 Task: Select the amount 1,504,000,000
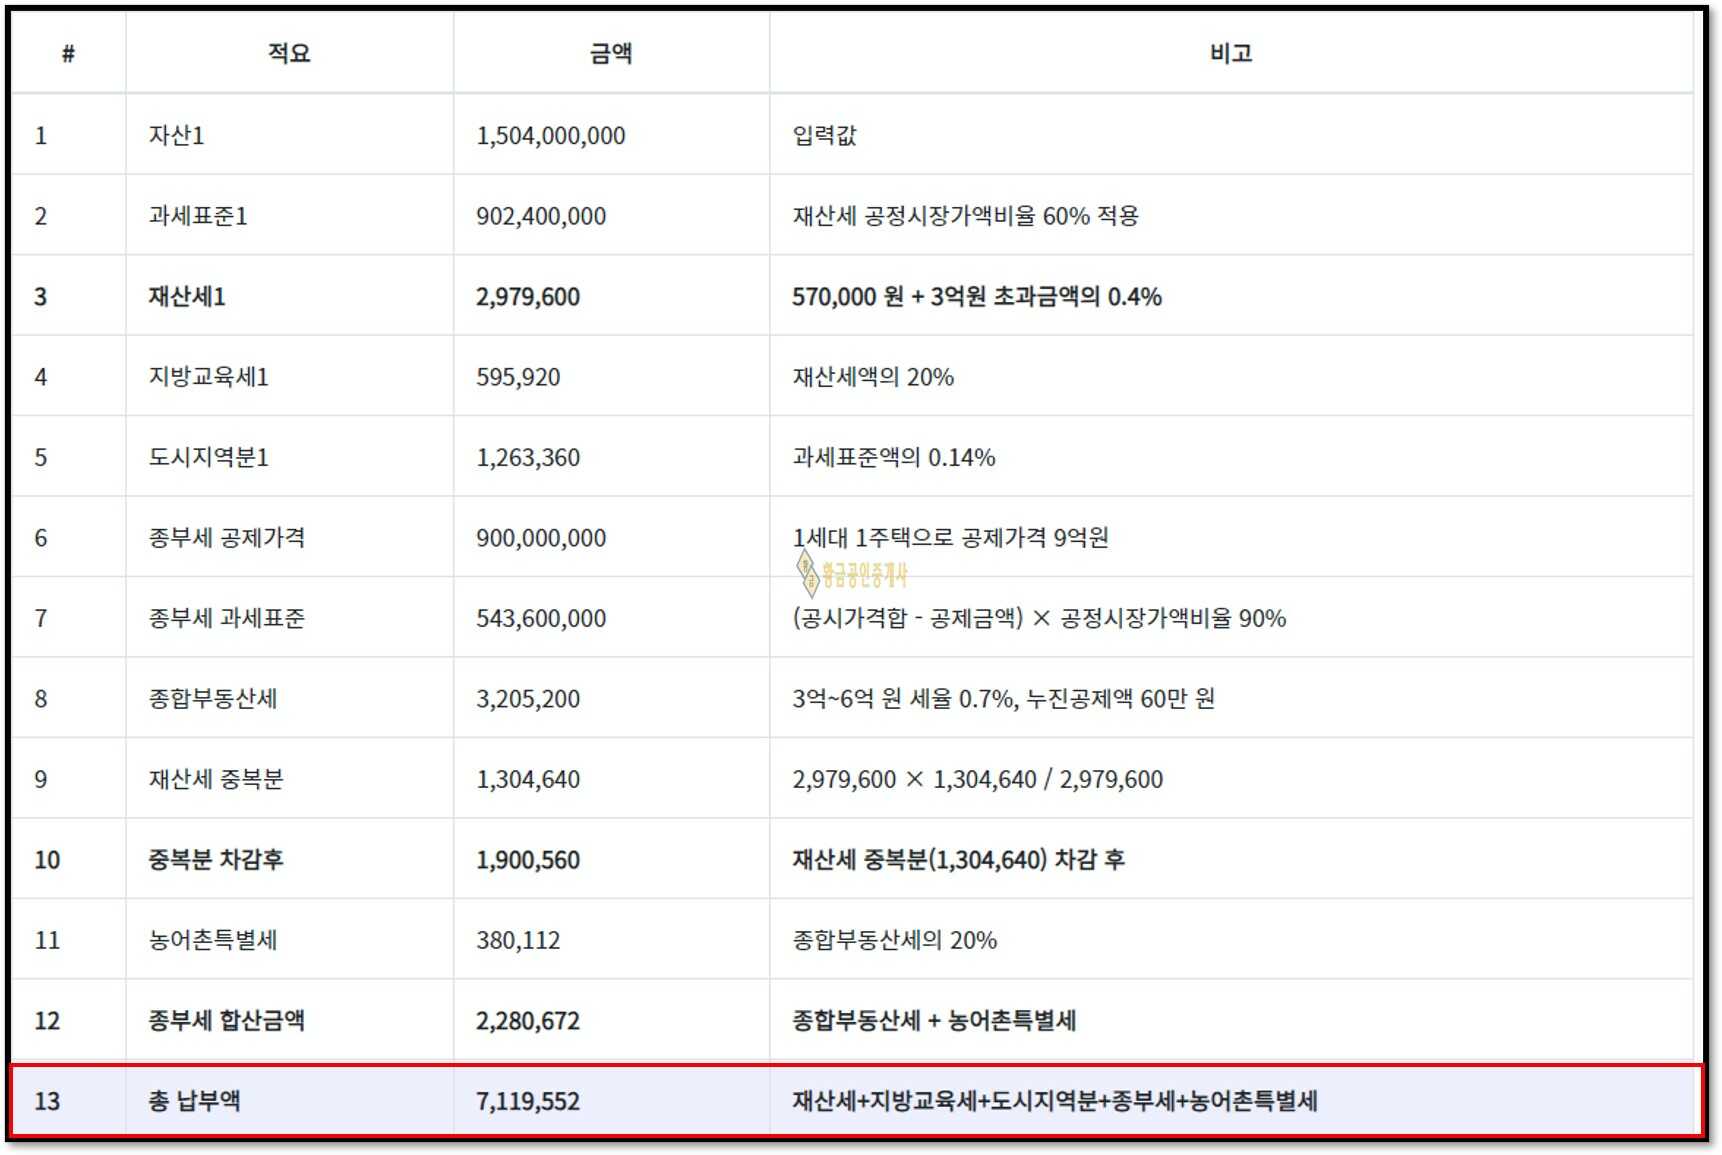click(x=551, y=135)
